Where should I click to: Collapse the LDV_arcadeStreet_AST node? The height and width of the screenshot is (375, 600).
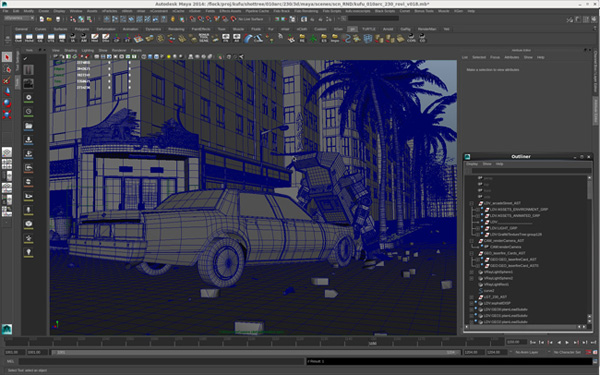[x=471, y=203]
